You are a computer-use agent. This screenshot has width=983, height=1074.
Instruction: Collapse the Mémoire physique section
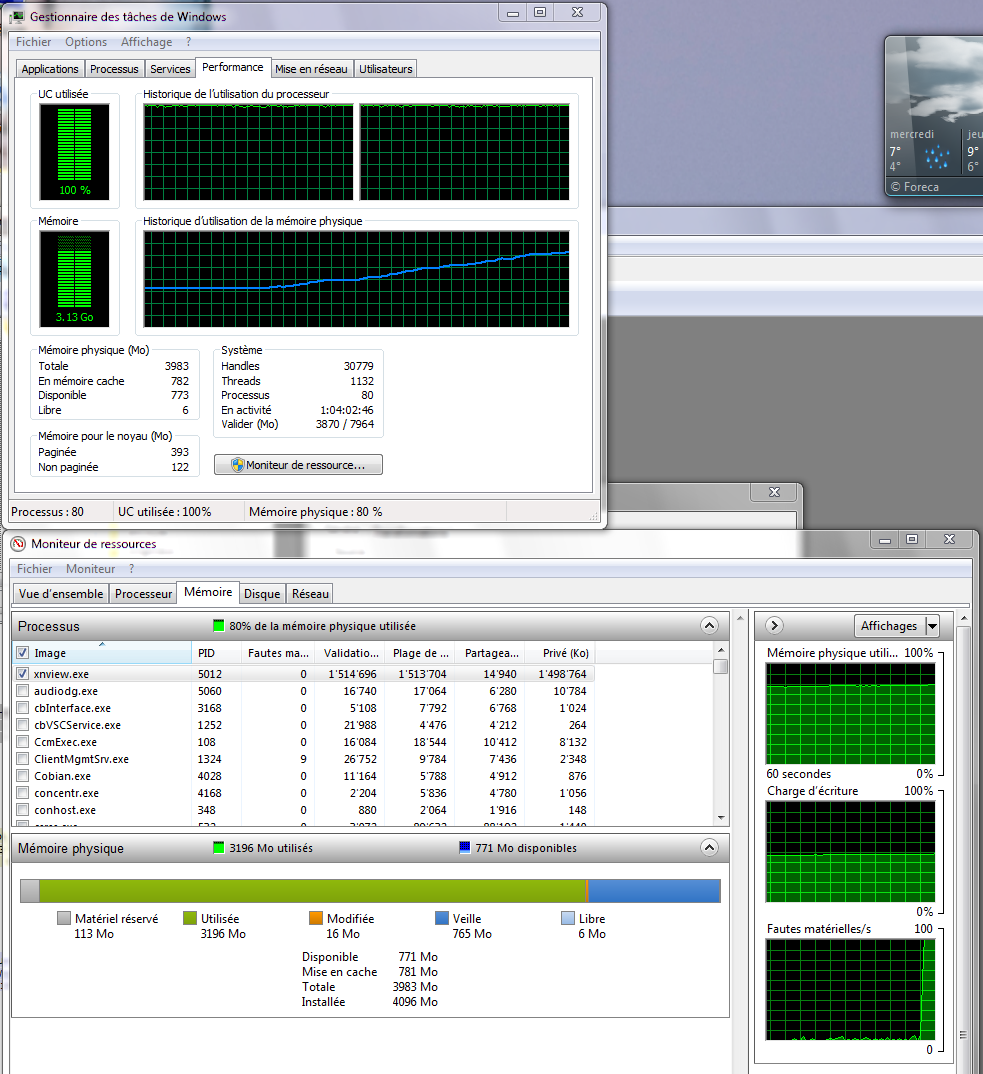pos(710,848)
